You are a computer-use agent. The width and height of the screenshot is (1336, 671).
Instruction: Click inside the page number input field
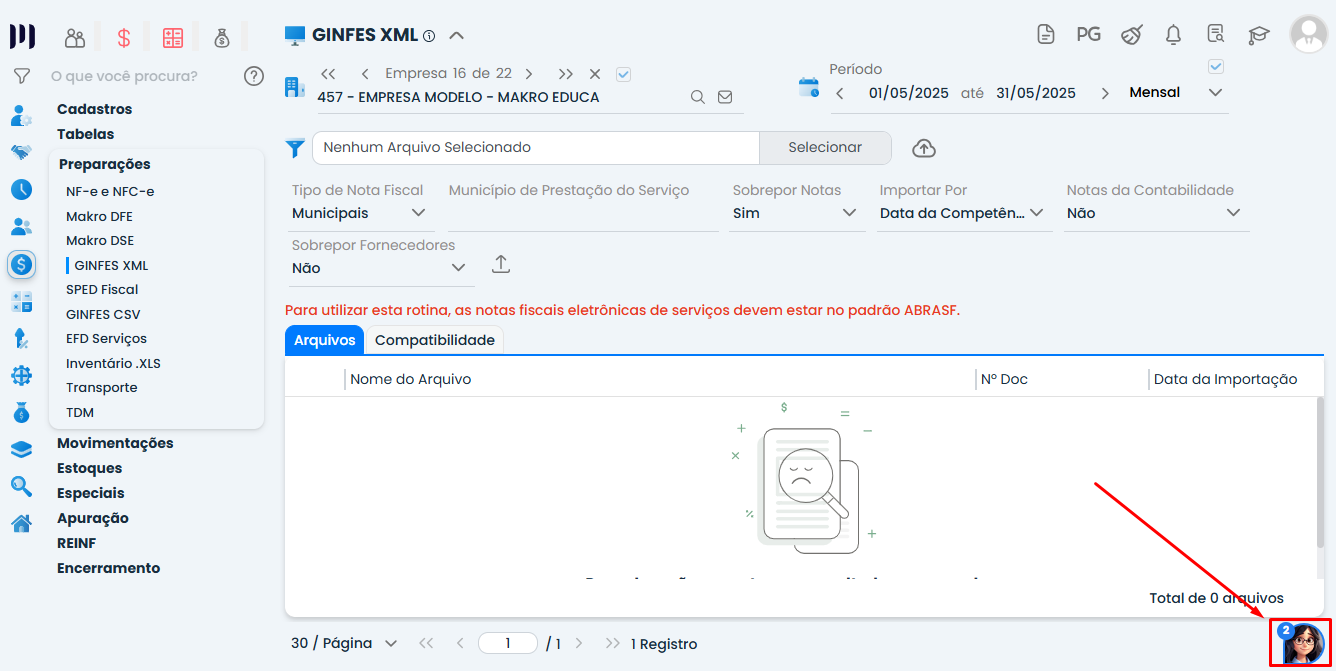point(507,643)
